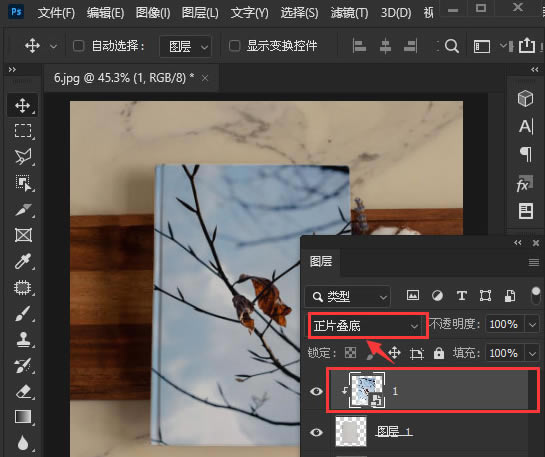The image size is (545, 457).
Task: Toggle the layer filter on/off switch
Action: (536, 295)
